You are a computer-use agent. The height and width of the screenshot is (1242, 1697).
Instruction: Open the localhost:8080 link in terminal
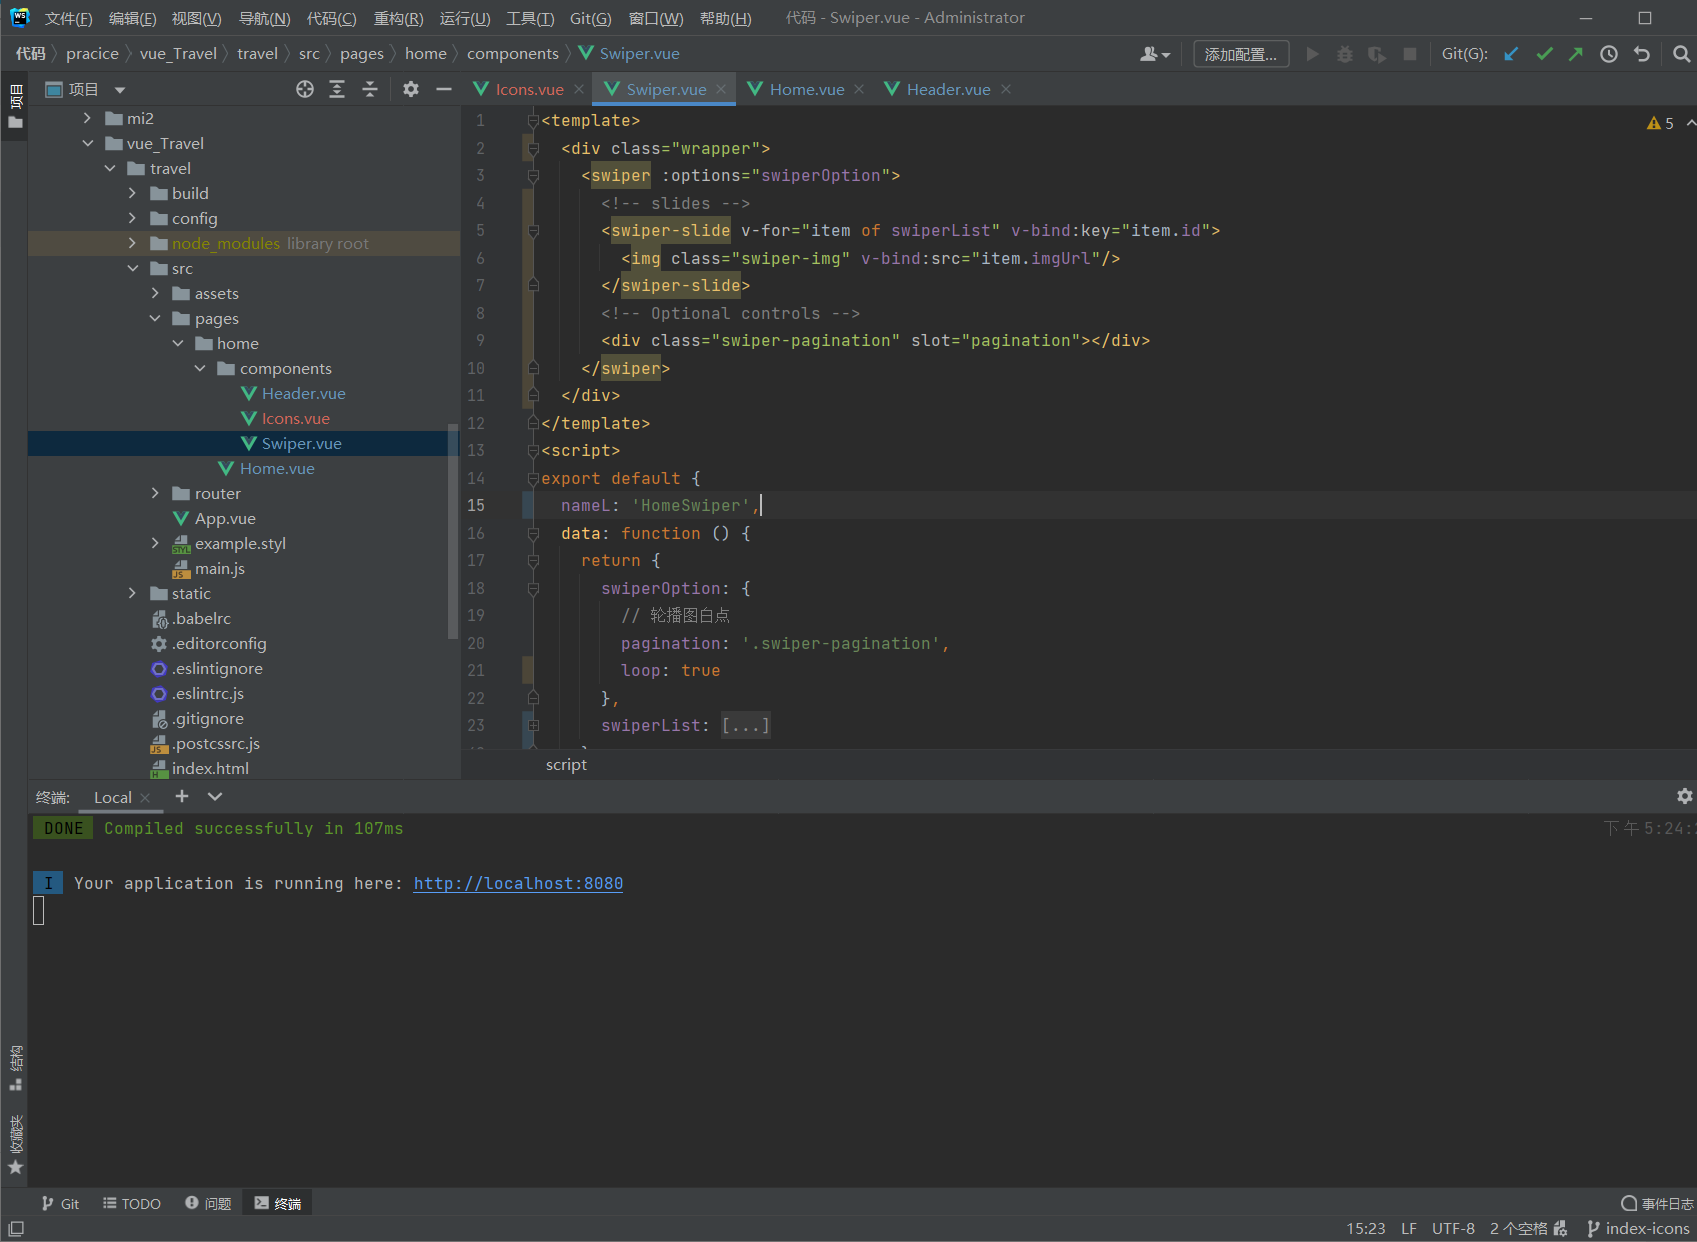(518, 883)
